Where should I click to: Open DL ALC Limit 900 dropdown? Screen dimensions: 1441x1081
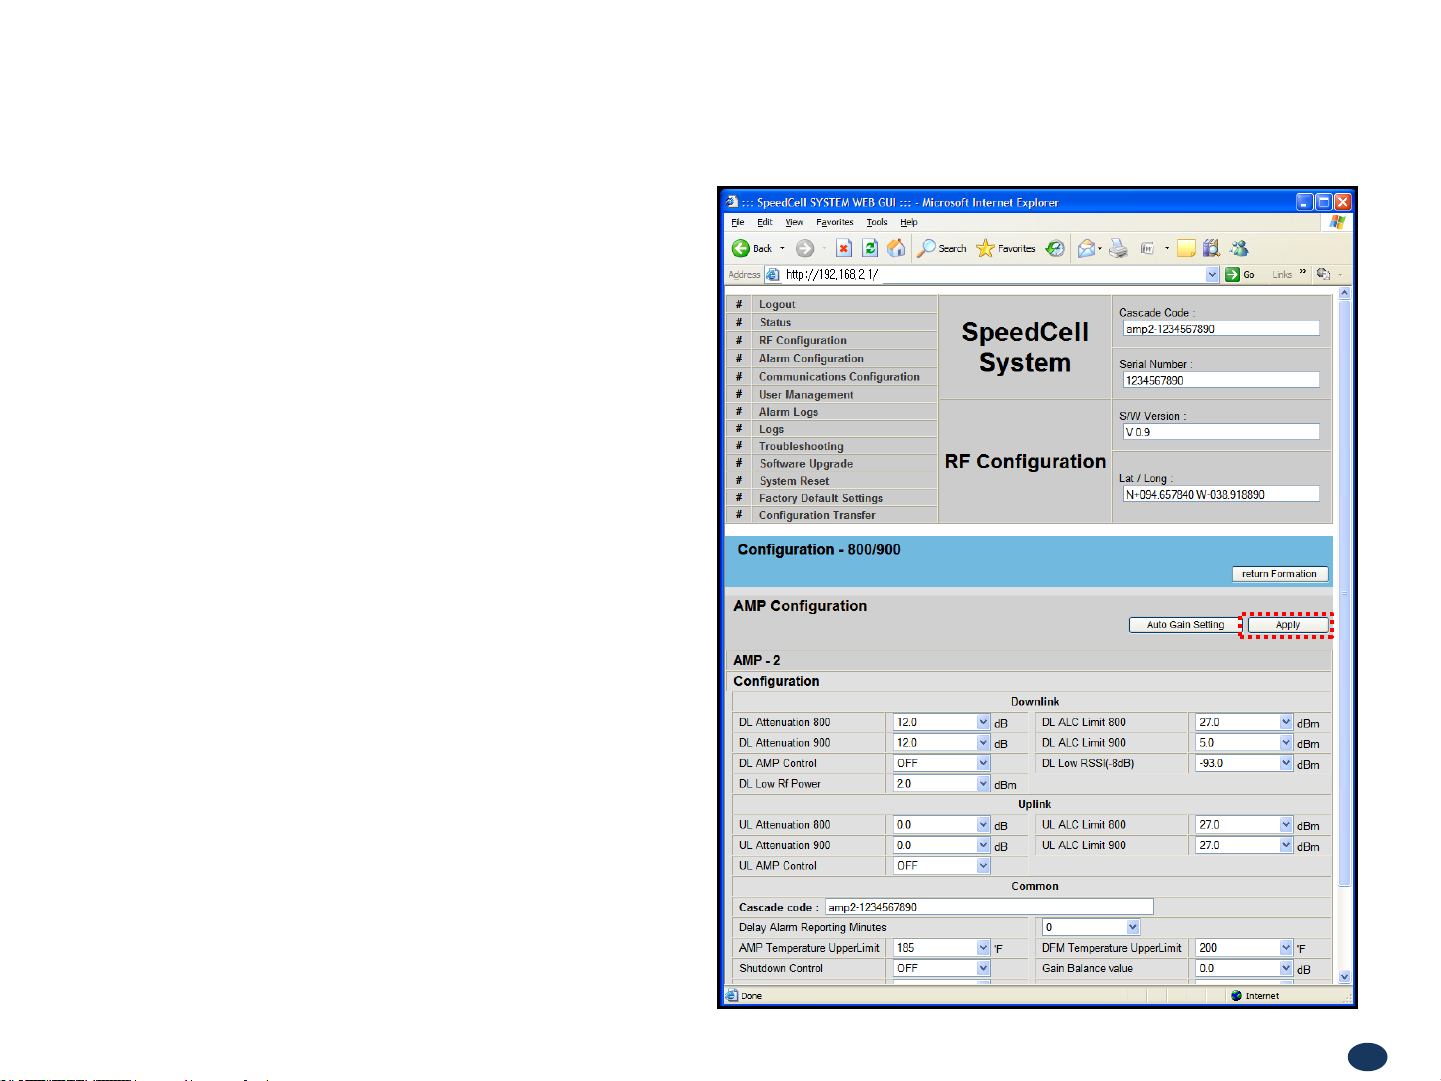1286,743
